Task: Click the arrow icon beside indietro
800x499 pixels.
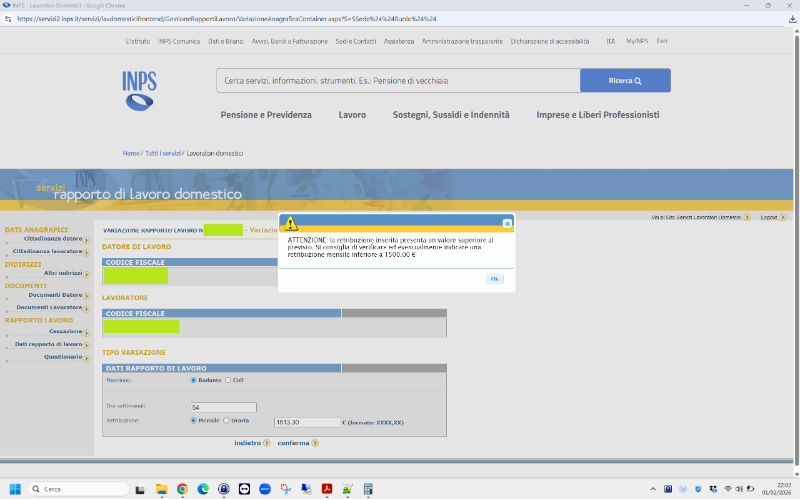Action: pos(267,443)
